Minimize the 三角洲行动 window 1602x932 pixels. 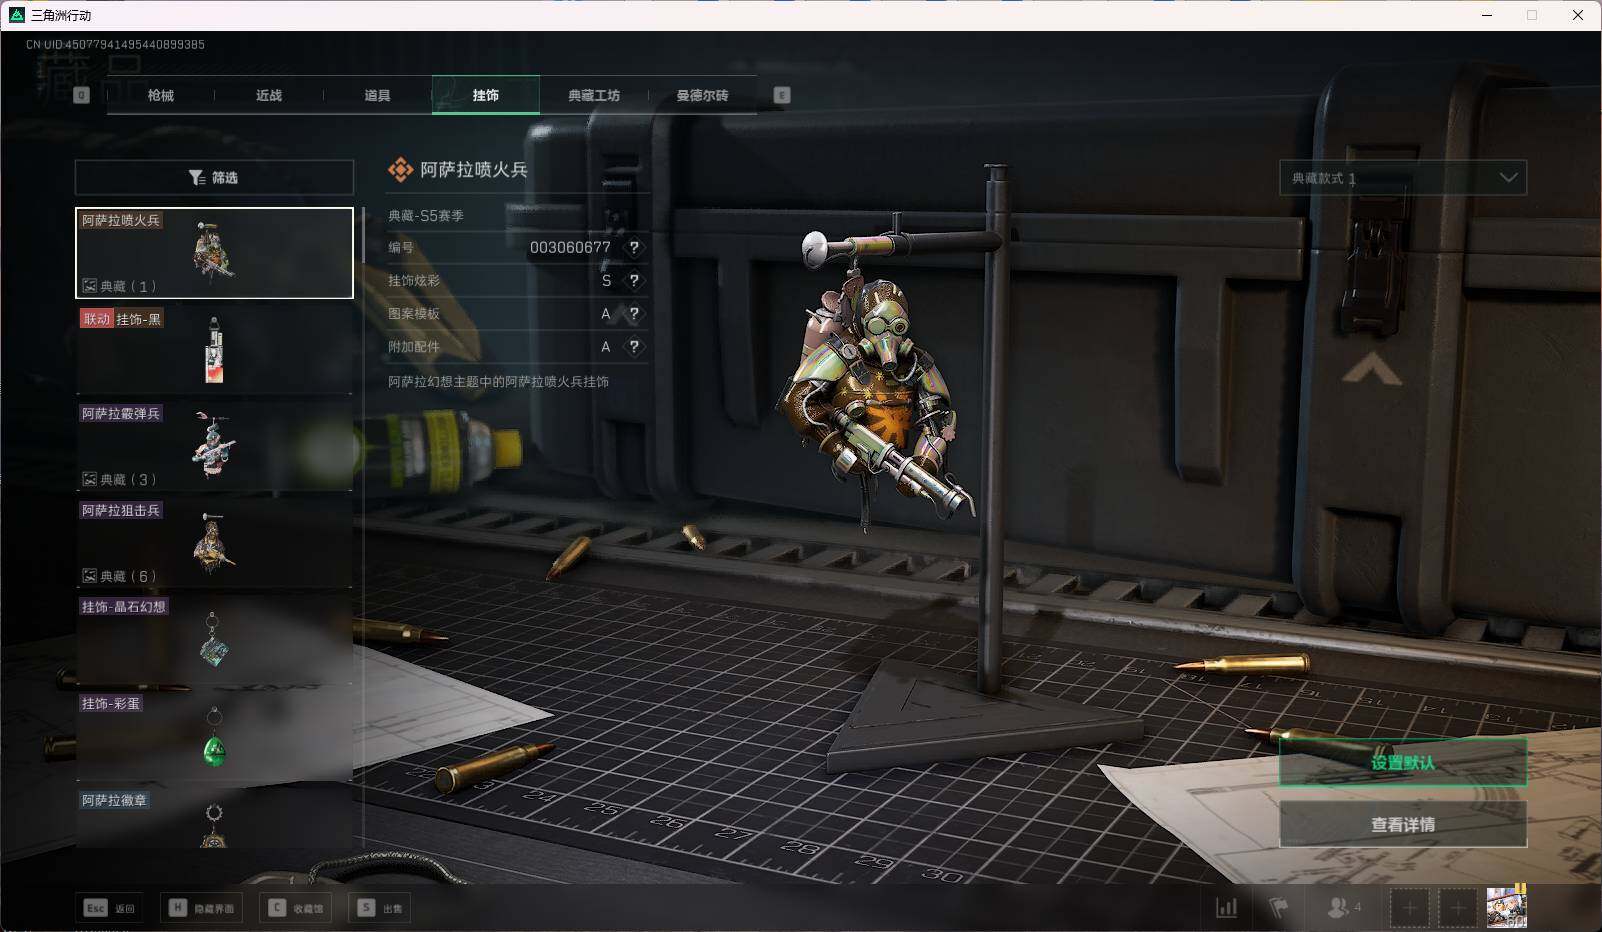pos(1486,15)
